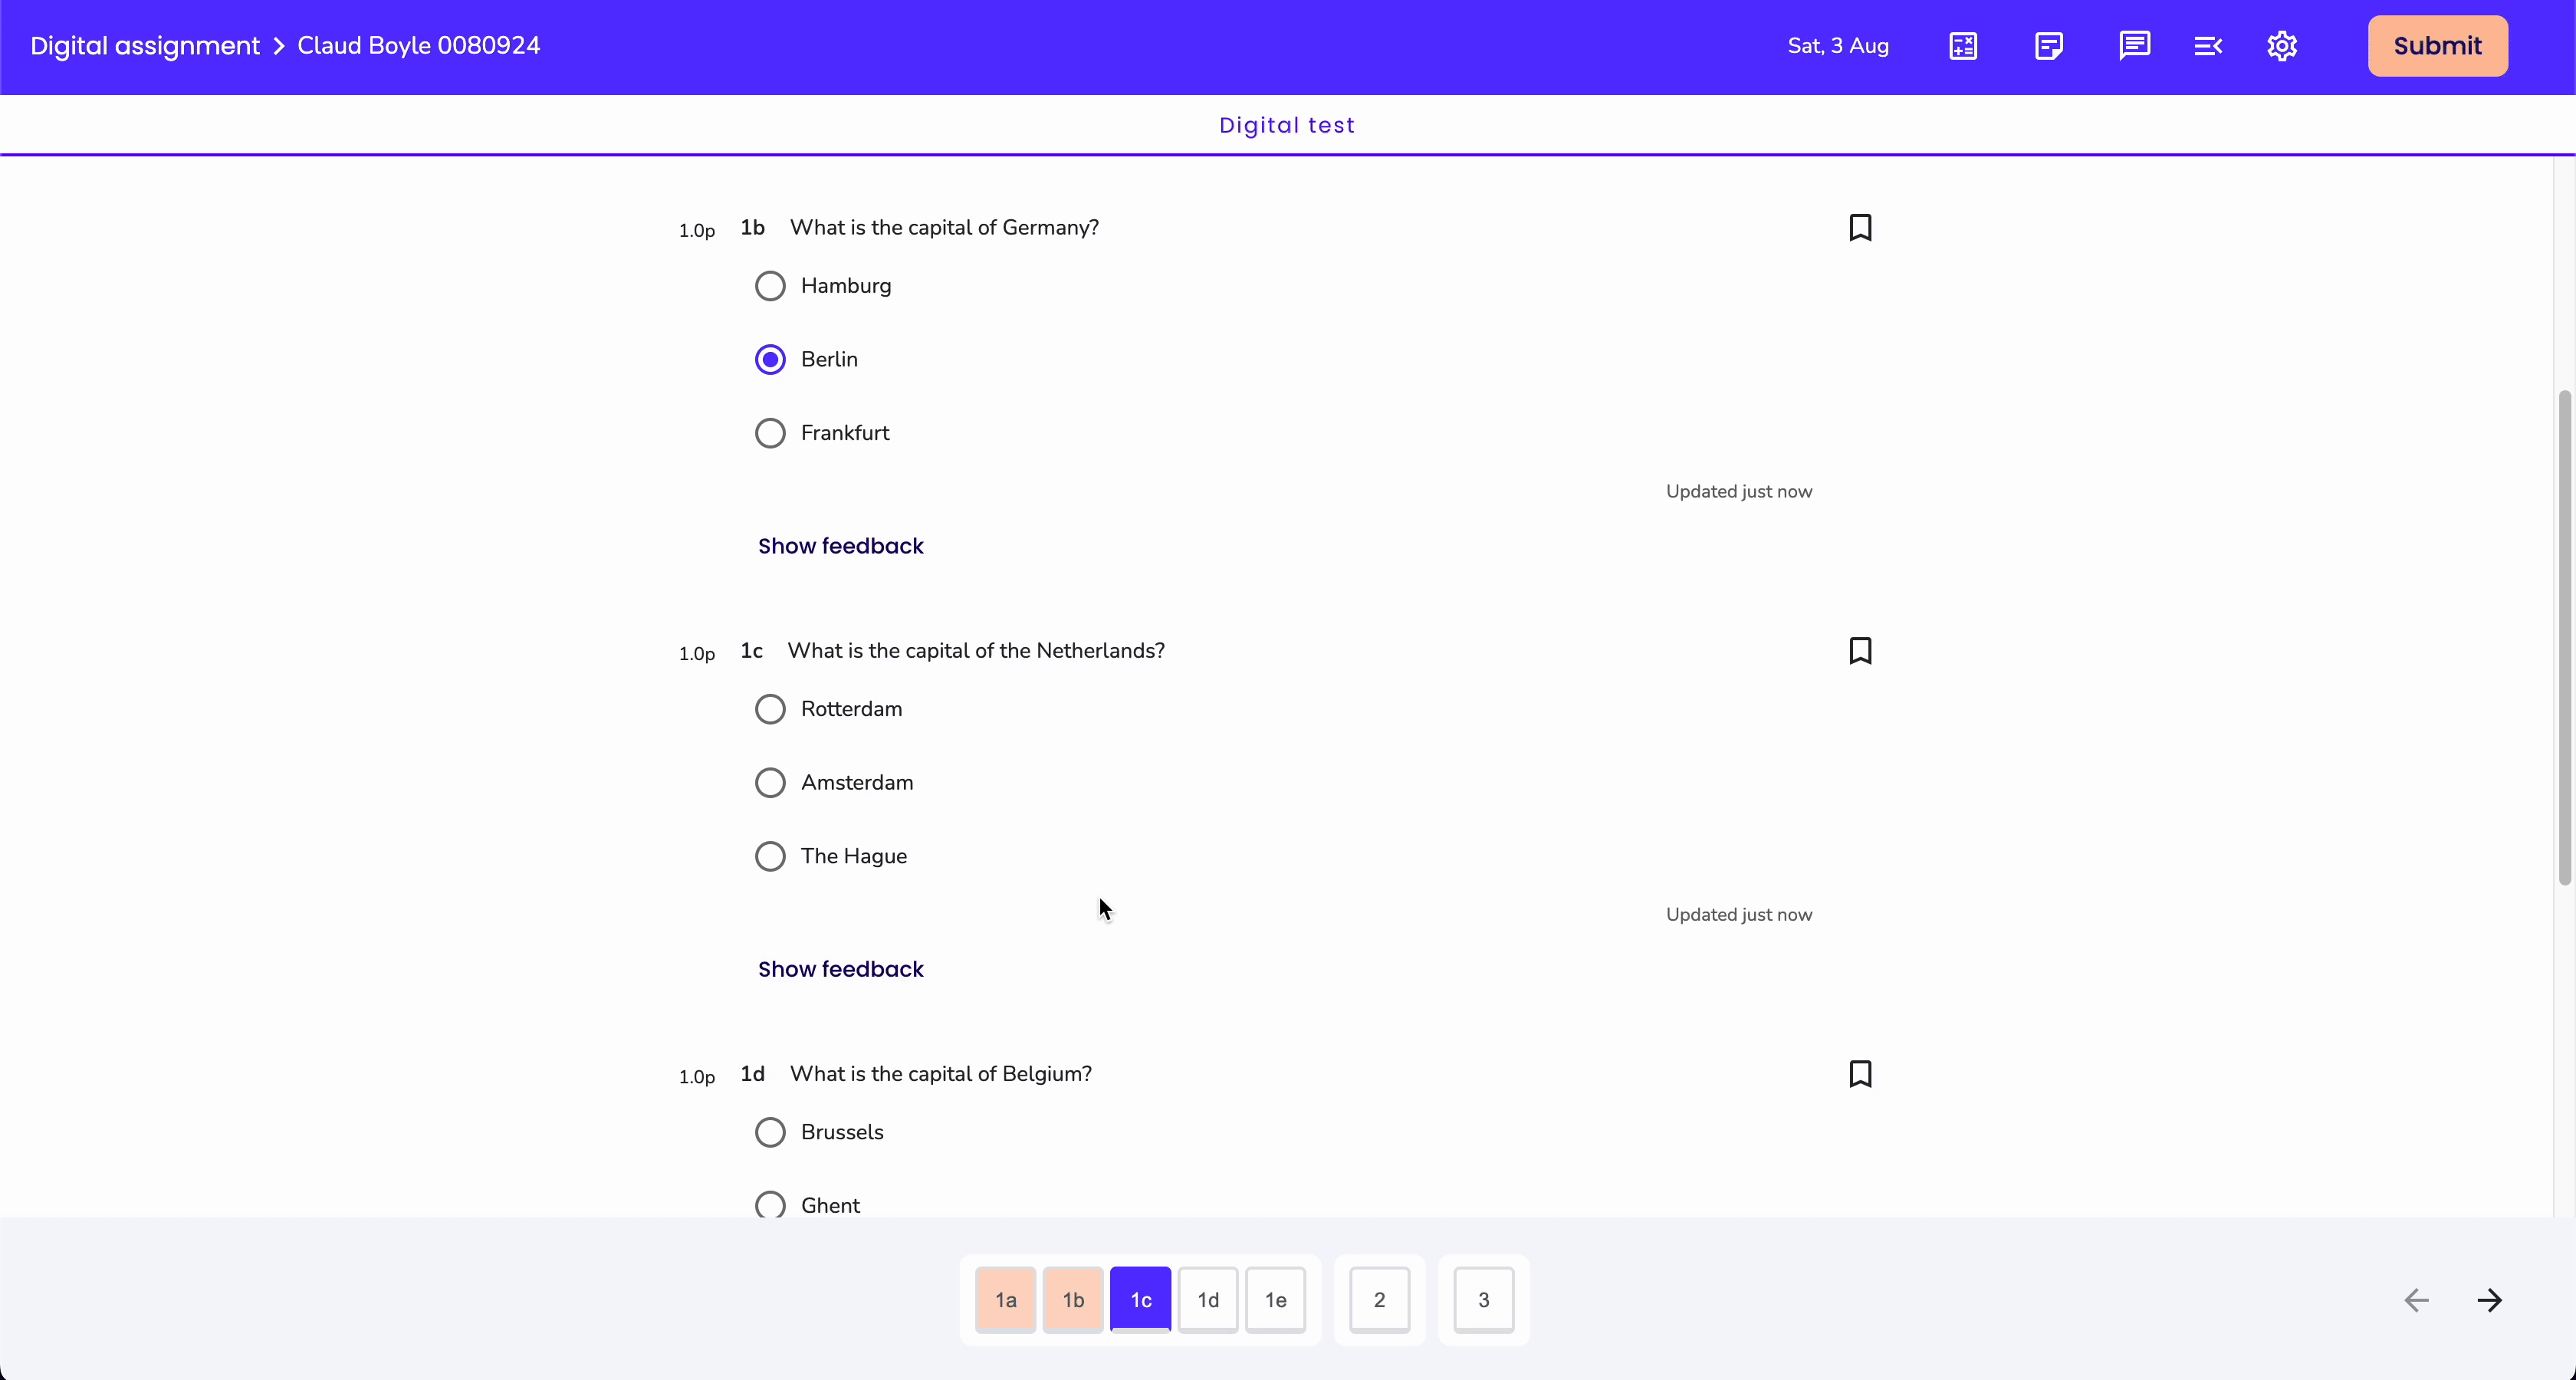
Task: Select Ghent radio option
Action: click(x=770, y=1205)
